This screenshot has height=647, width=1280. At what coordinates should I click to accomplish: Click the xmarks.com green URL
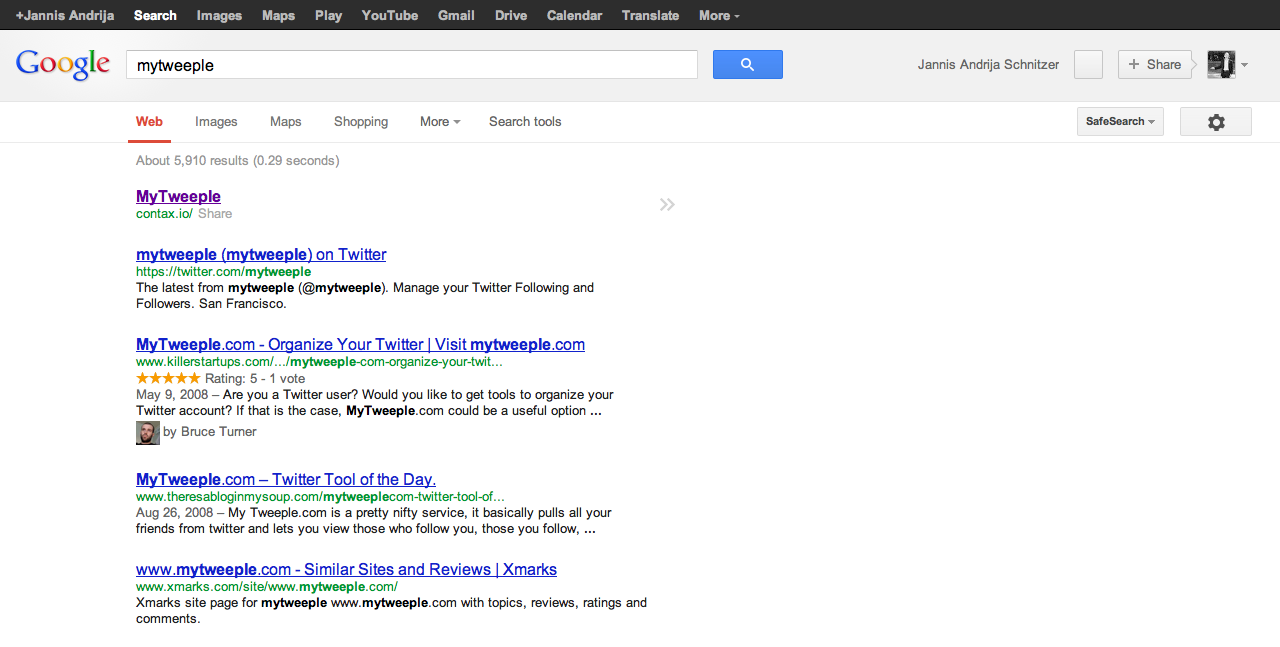click(267, 586)
